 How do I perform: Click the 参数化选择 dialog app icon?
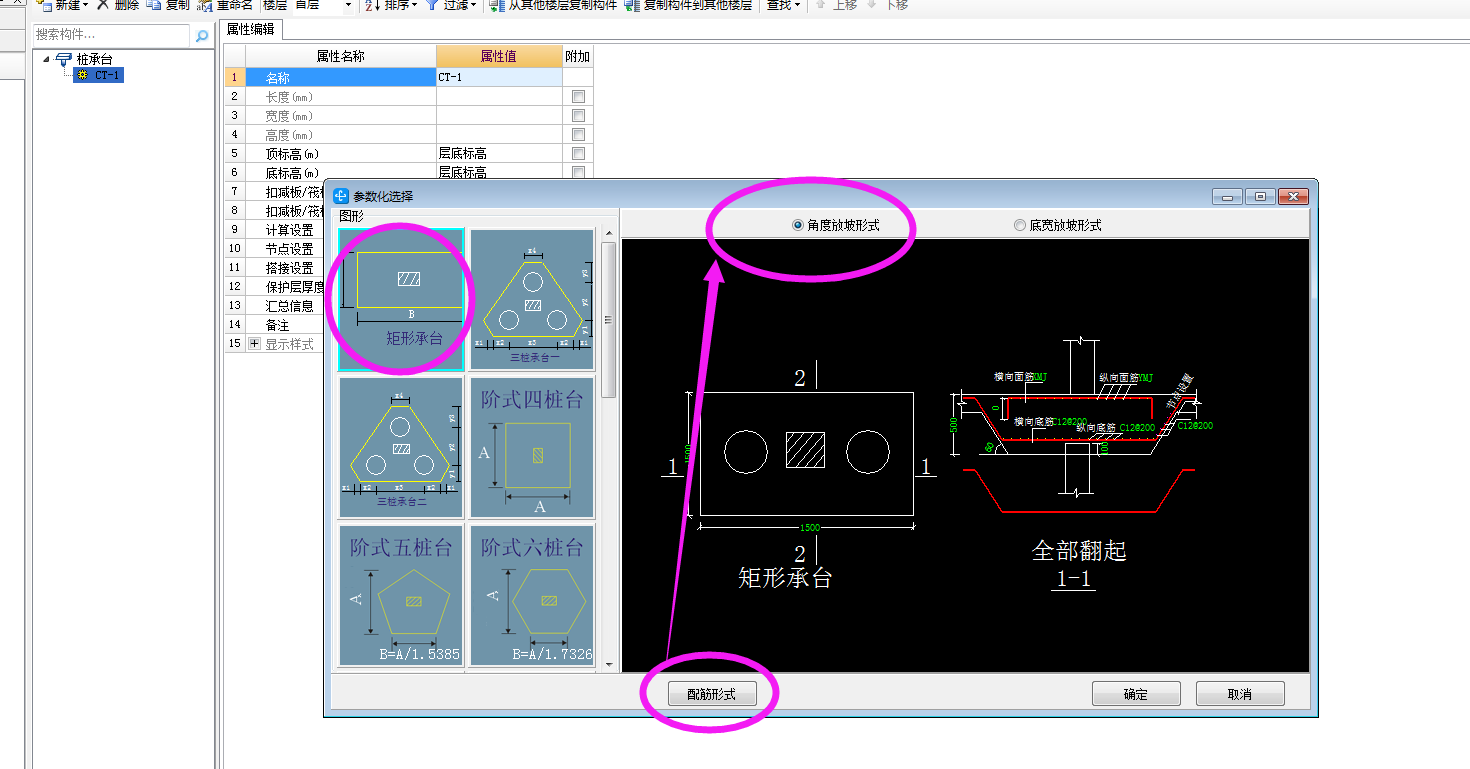coord(341,196)
